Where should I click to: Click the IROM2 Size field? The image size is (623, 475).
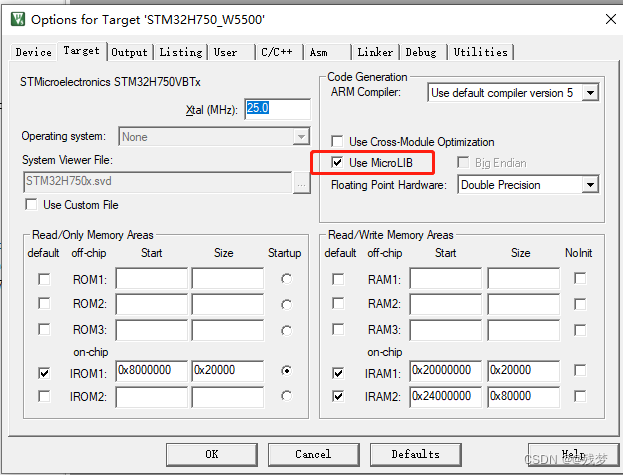[x=228, y=397]
